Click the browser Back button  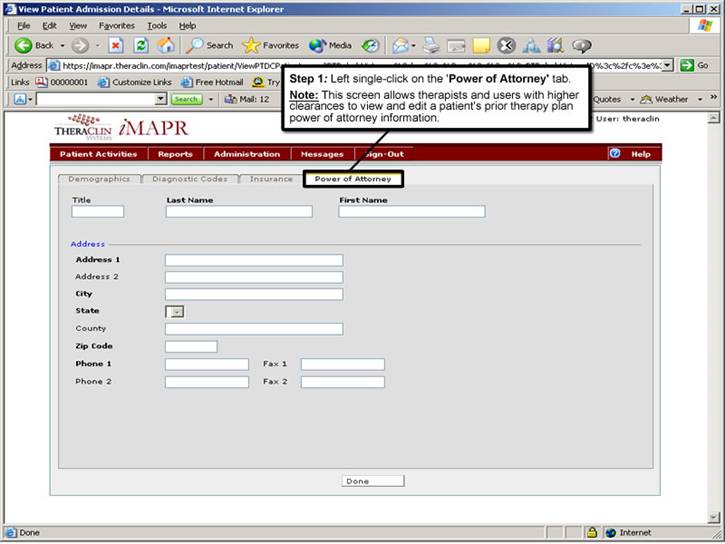[35, 45]
